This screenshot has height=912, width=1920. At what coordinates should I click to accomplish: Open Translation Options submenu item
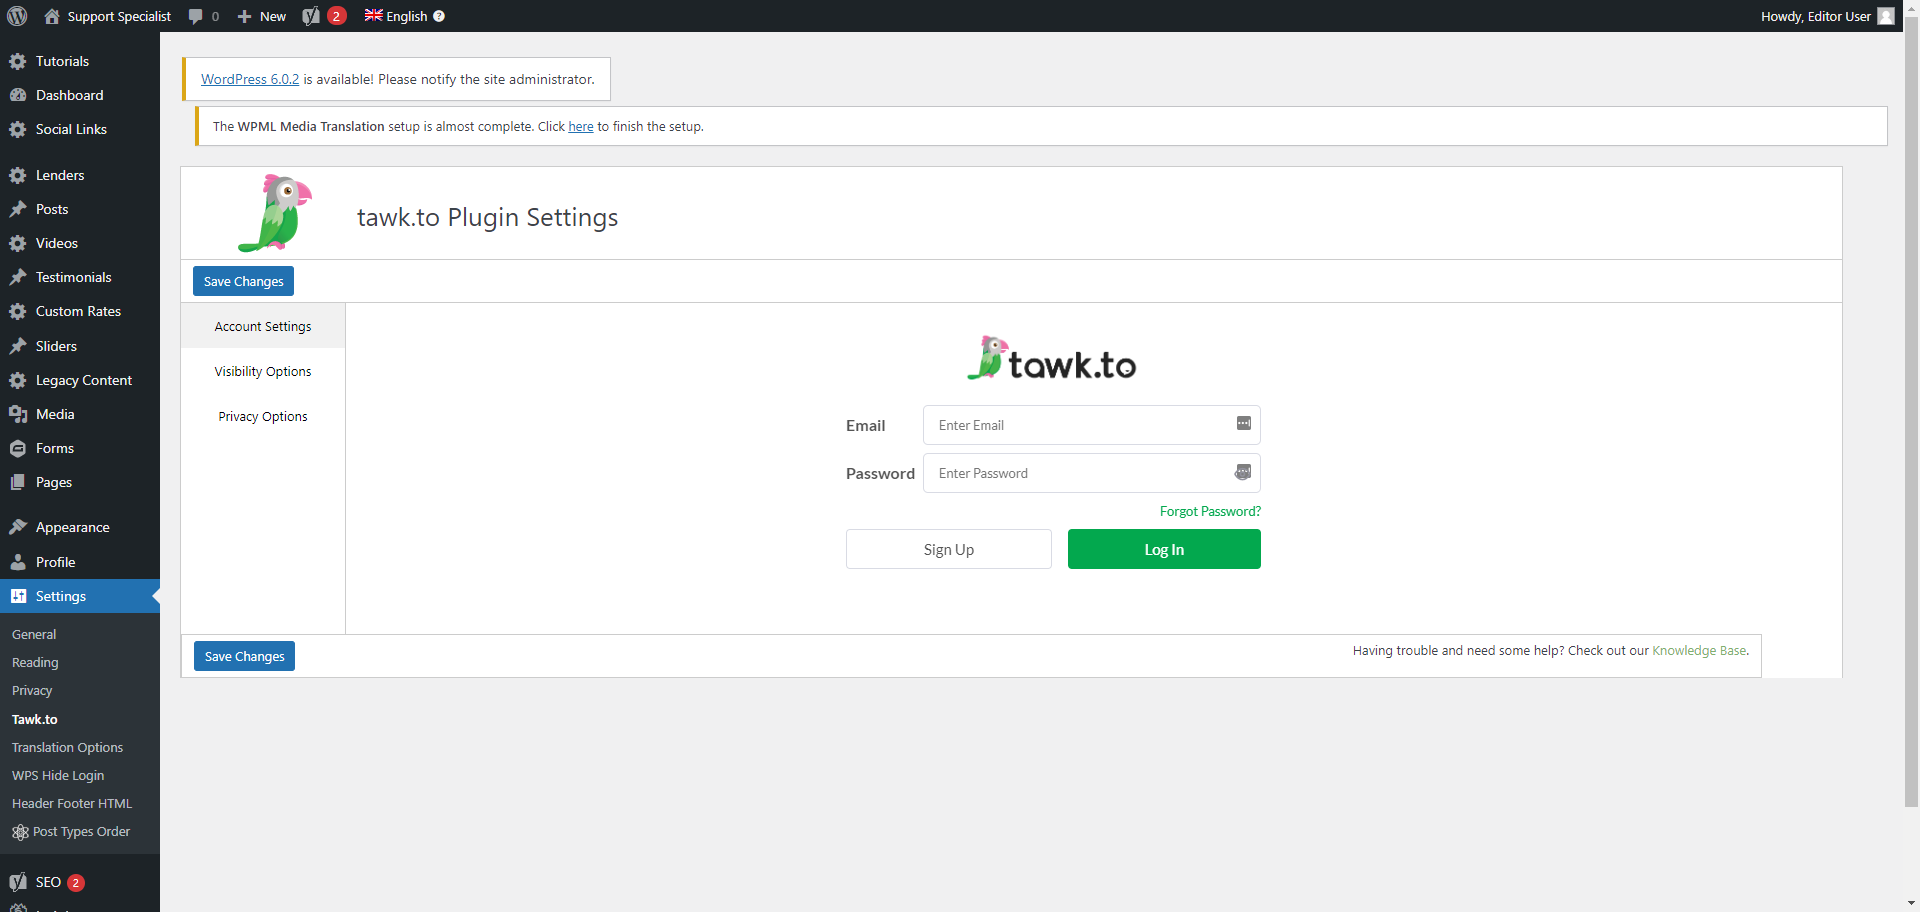67,747
